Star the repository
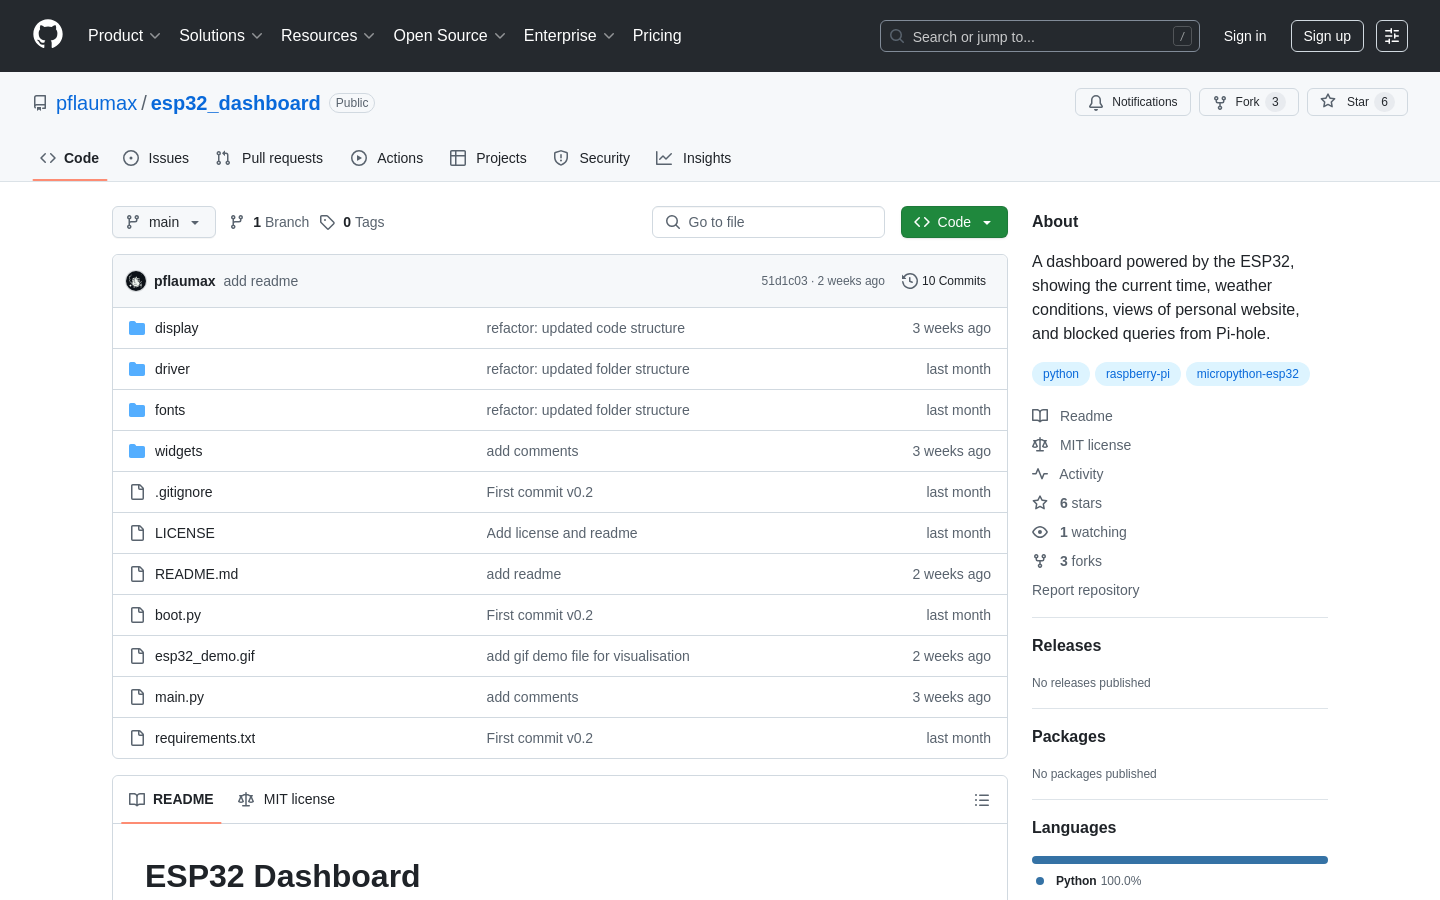This screenshot has width=1440, height=900. [1357, 102]
